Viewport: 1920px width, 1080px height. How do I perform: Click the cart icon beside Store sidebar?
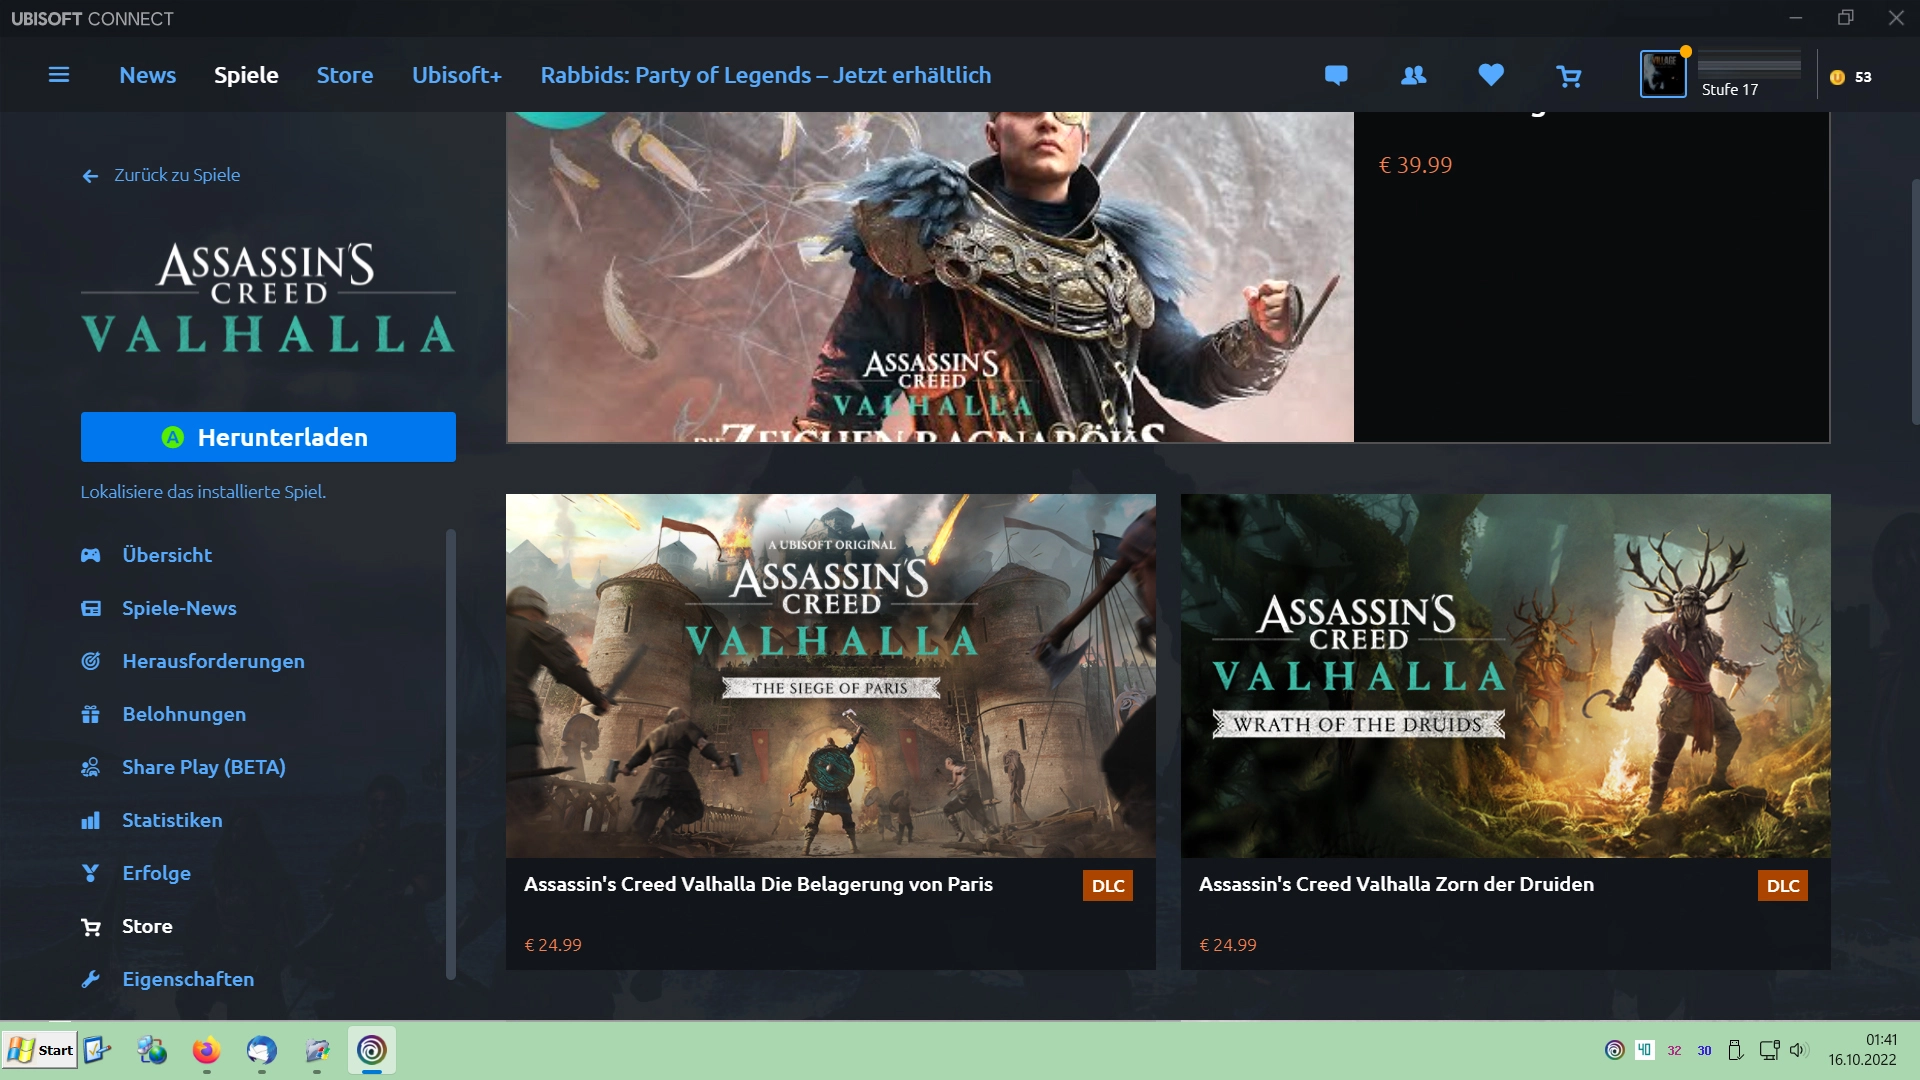coord(91,927)
